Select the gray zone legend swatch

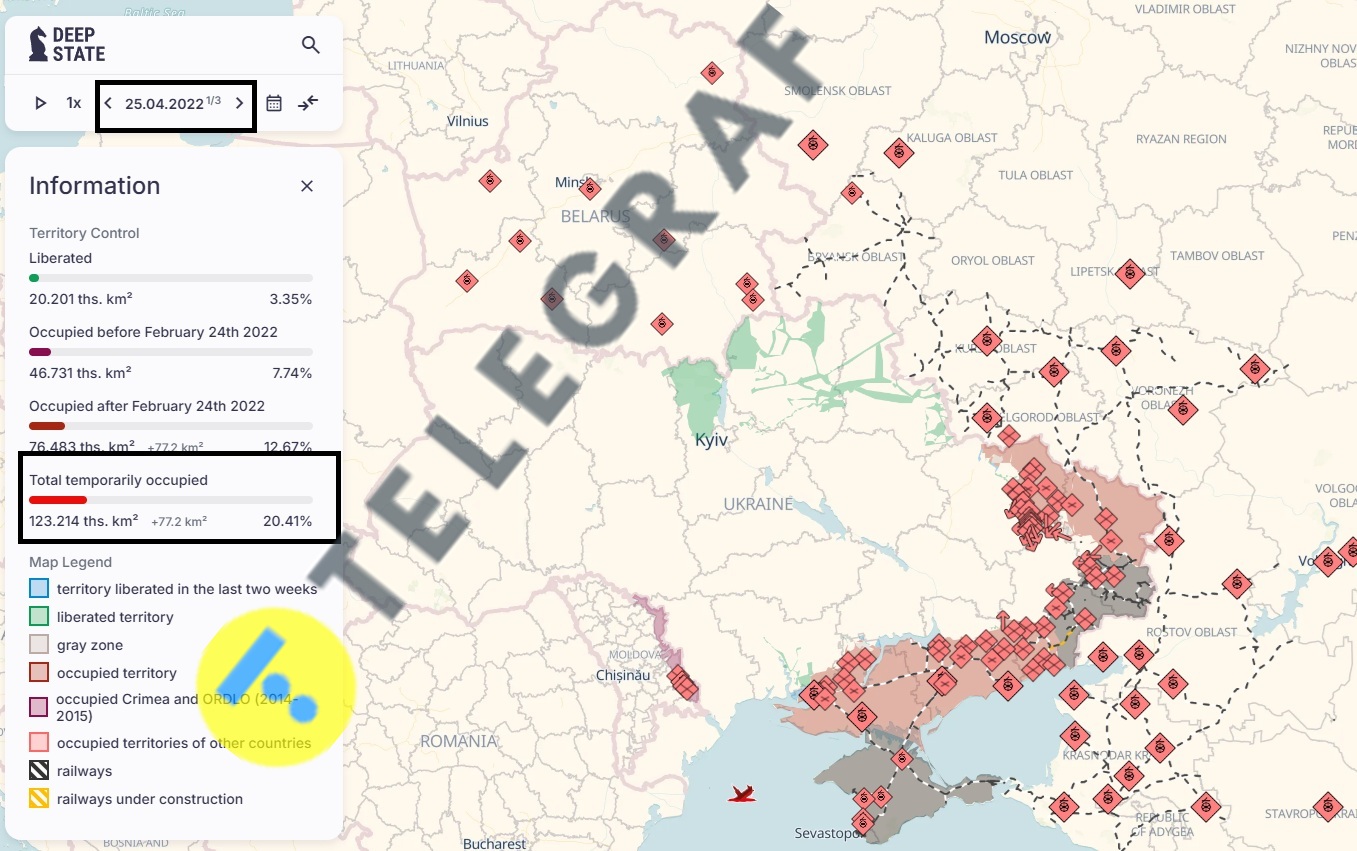pos(39,645)
